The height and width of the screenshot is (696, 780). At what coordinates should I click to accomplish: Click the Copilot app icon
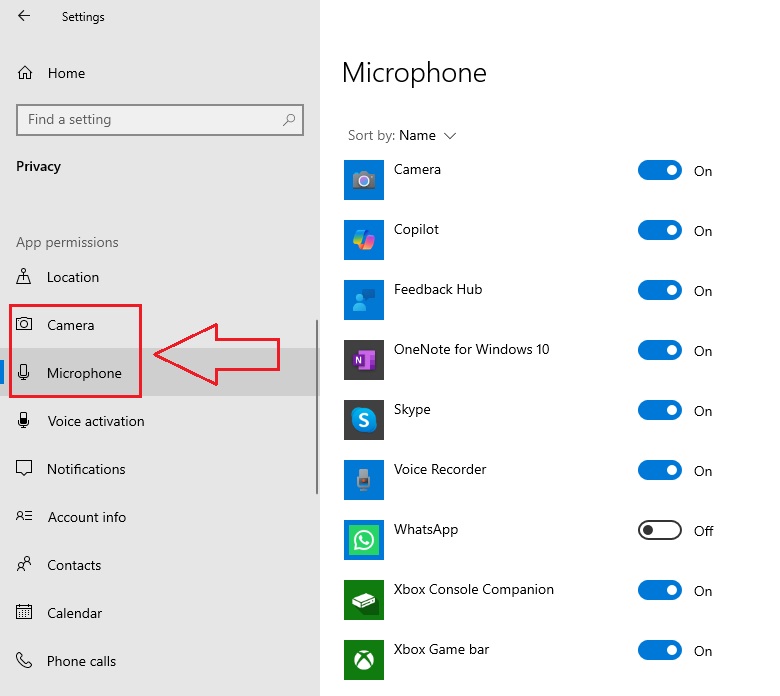[363, 240]
